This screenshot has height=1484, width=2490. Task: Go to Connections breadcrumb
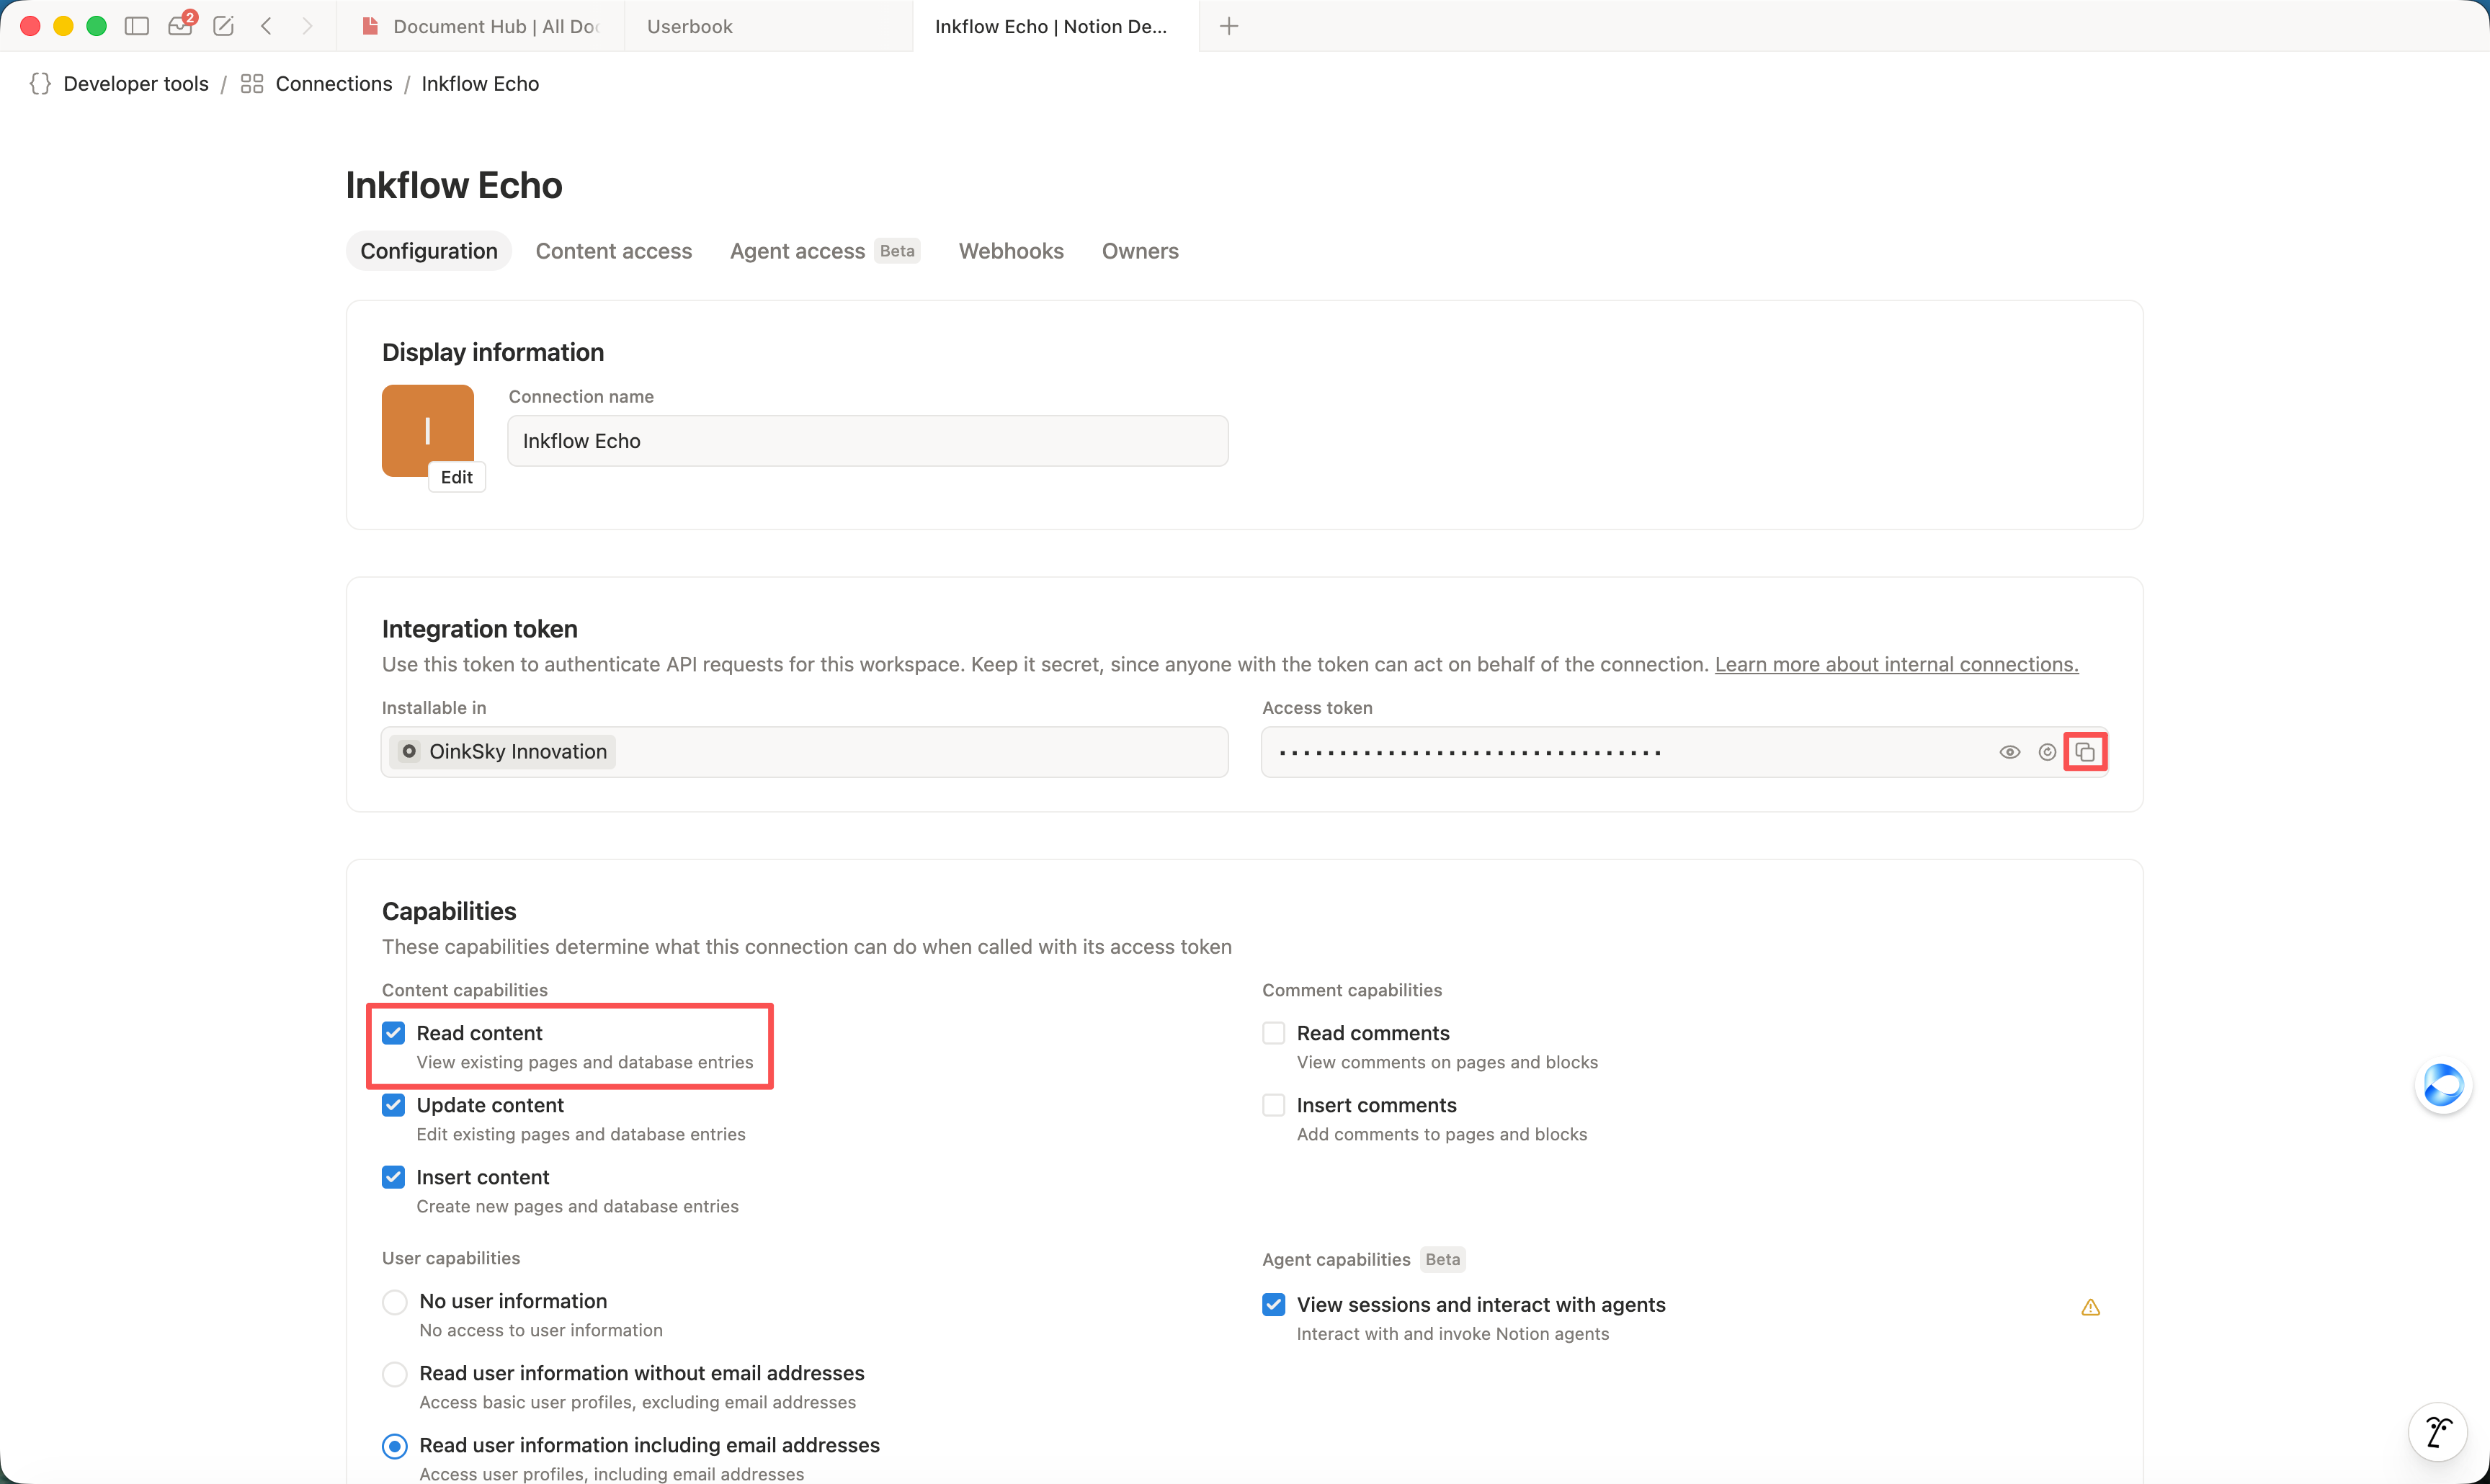[334, 84]
